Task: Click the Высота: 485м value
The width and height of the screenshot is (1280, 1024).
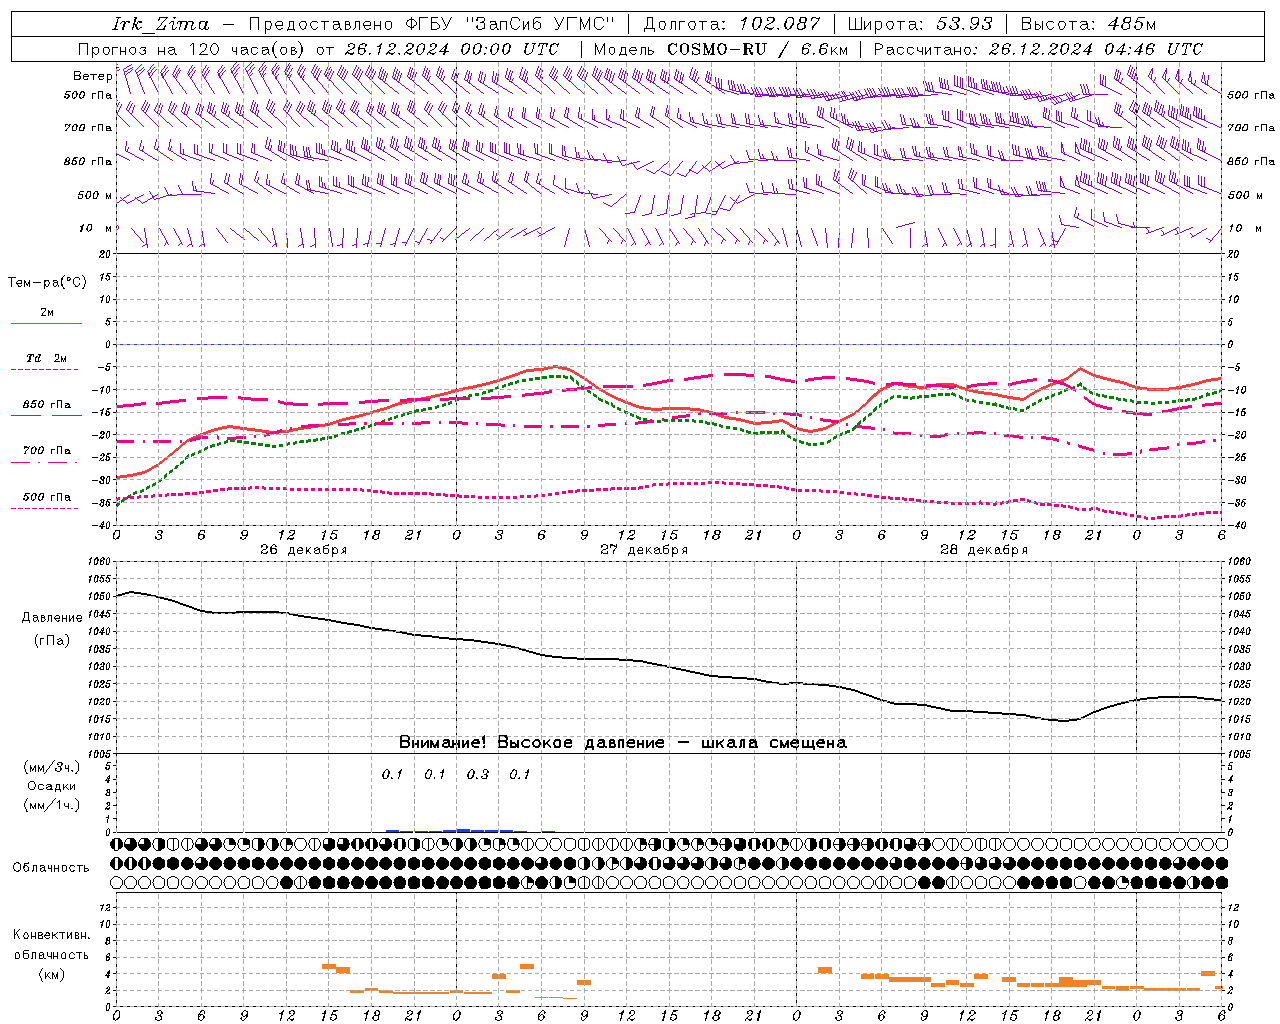Action: click(1088, 24)
